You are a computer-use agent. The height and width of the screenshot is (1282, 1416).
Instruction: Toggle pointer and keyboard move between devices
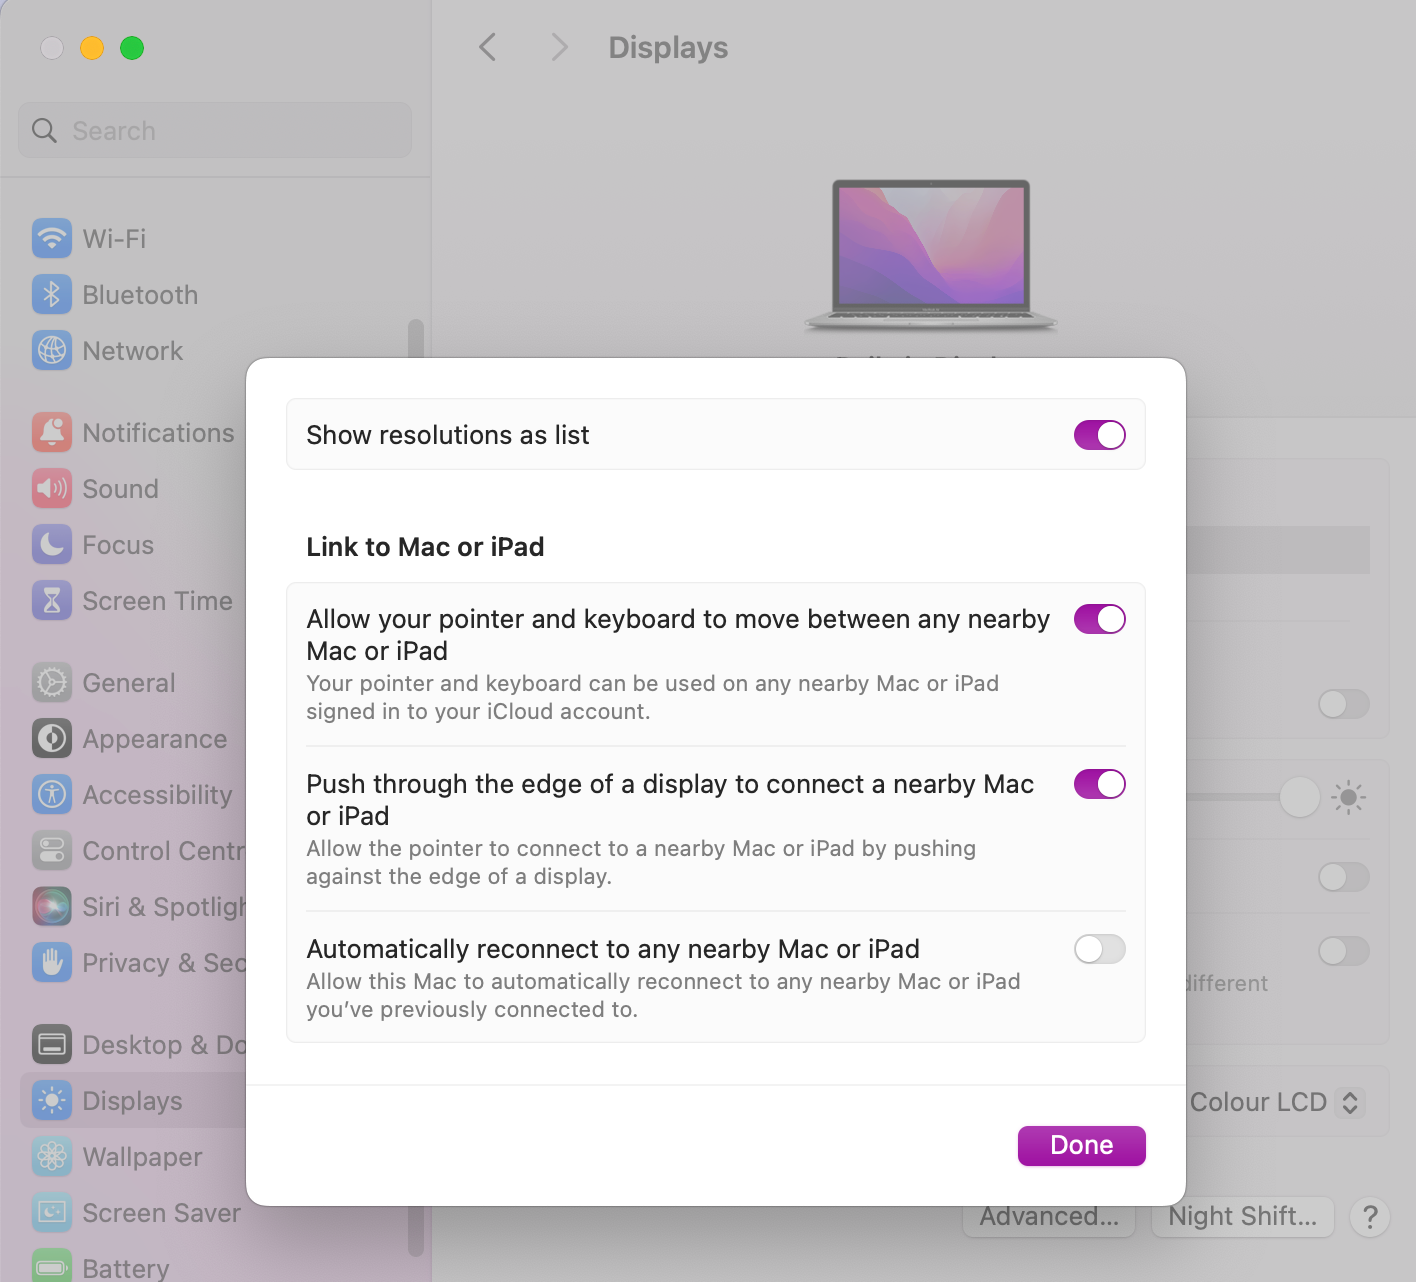(1100, 619)
